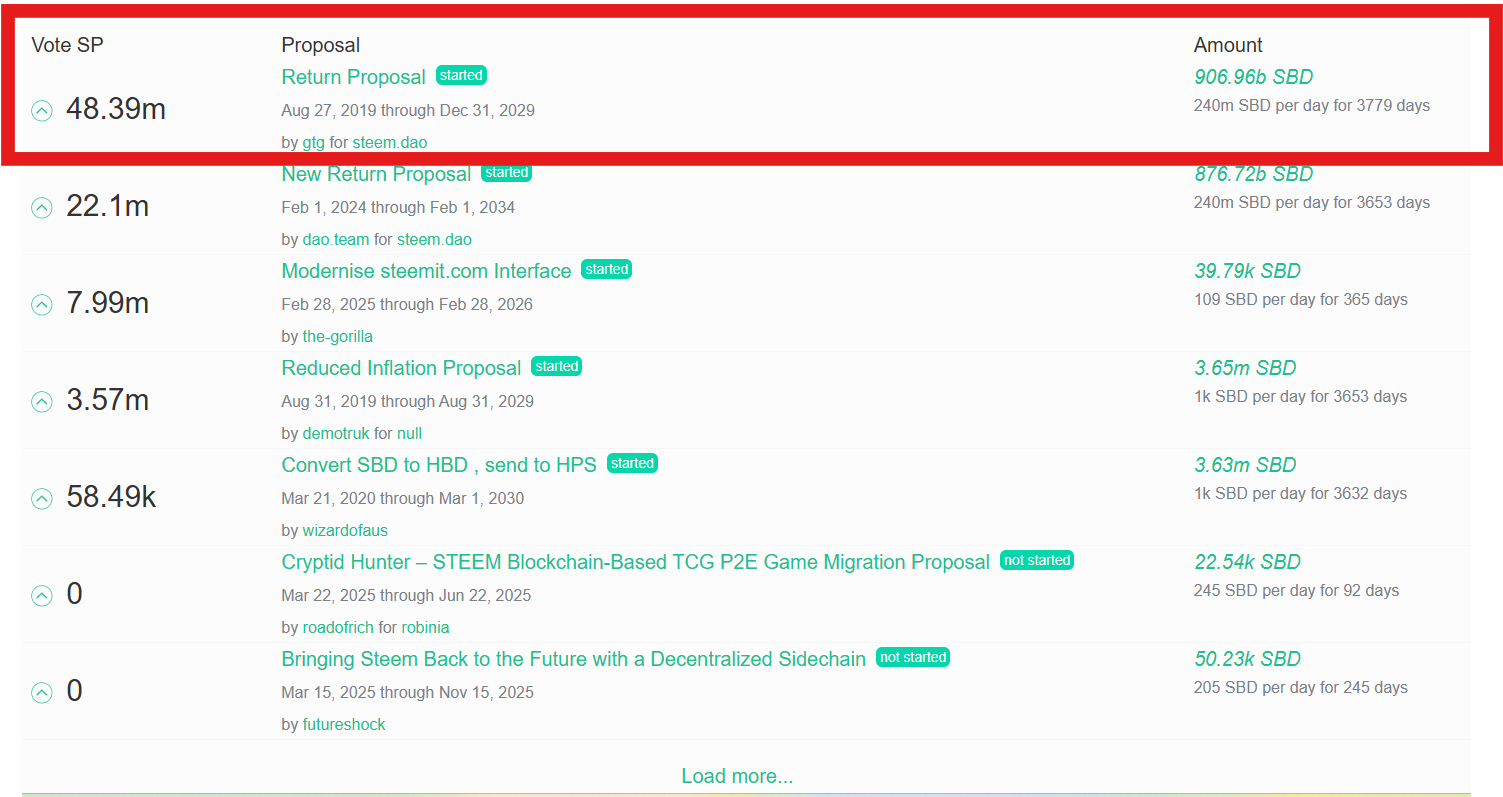The image size is (1503, 797).
Task: Click the Vote SP column header
Action: point(68,45)
